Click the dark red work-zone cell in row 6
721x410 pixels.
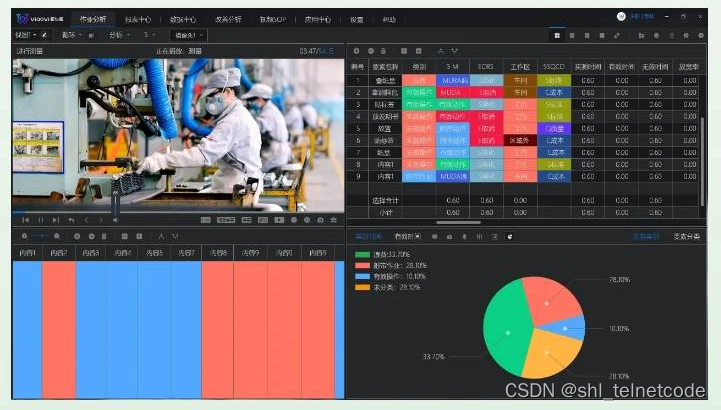click(520, 140)
